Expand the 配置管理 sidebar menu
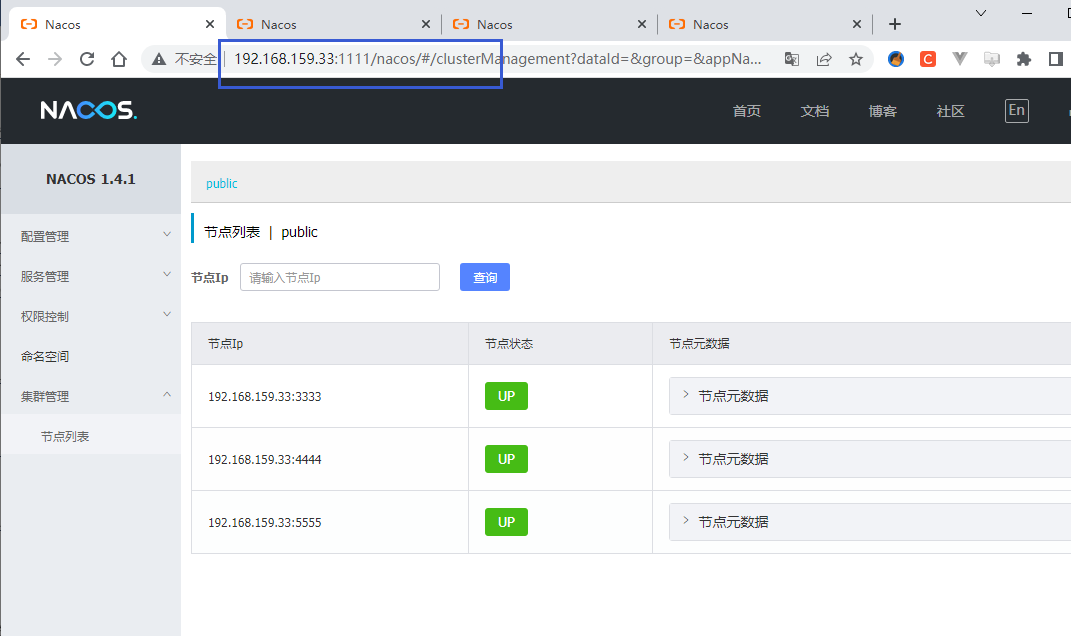Screen dimensions: 1071x636 (x=91, y=236)
